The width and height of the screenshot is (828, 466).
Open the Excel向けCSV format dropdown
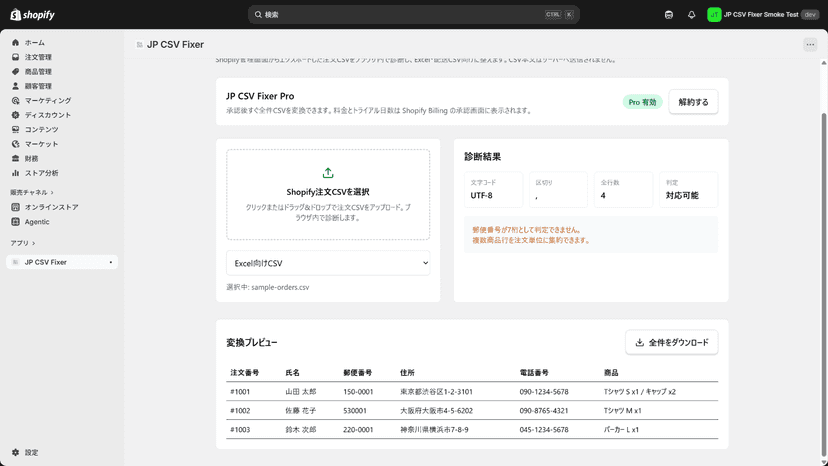pyautogui.click(x=328, y=263)
